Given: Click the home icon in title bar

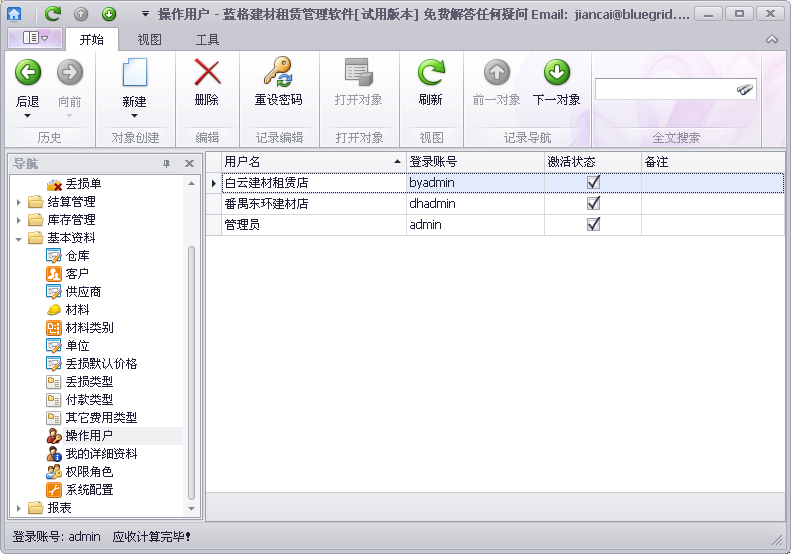Looking at the screenshot, I should click(x=15, y=14).
